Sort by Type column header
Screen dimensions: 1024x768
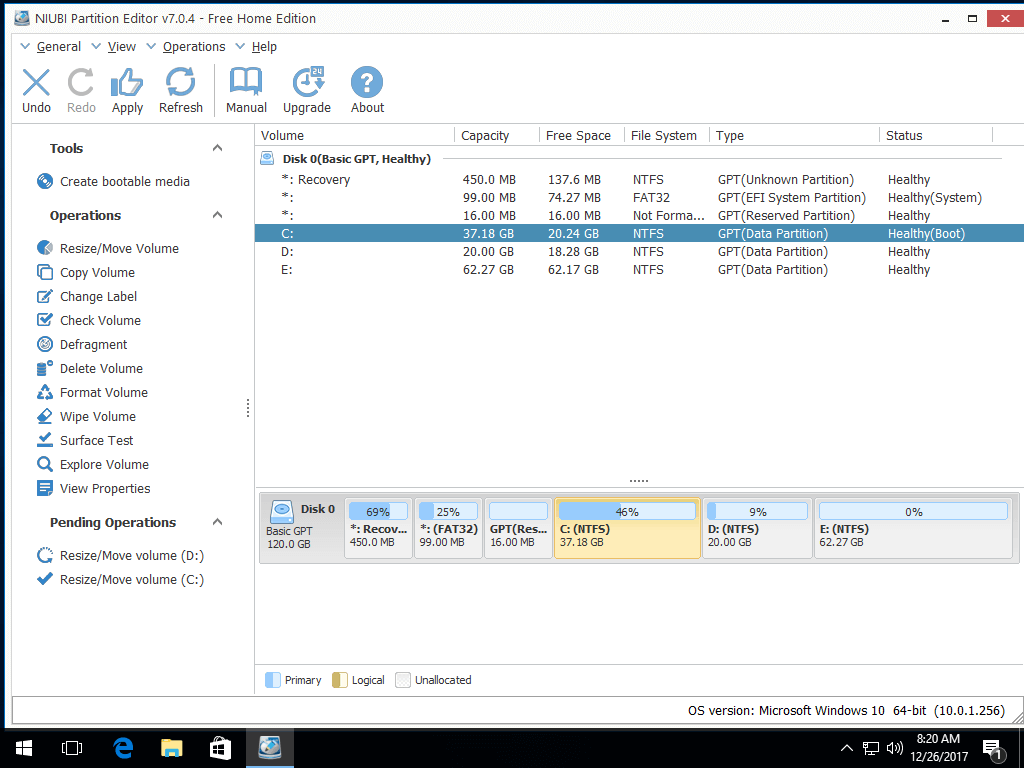pos(795,135)
